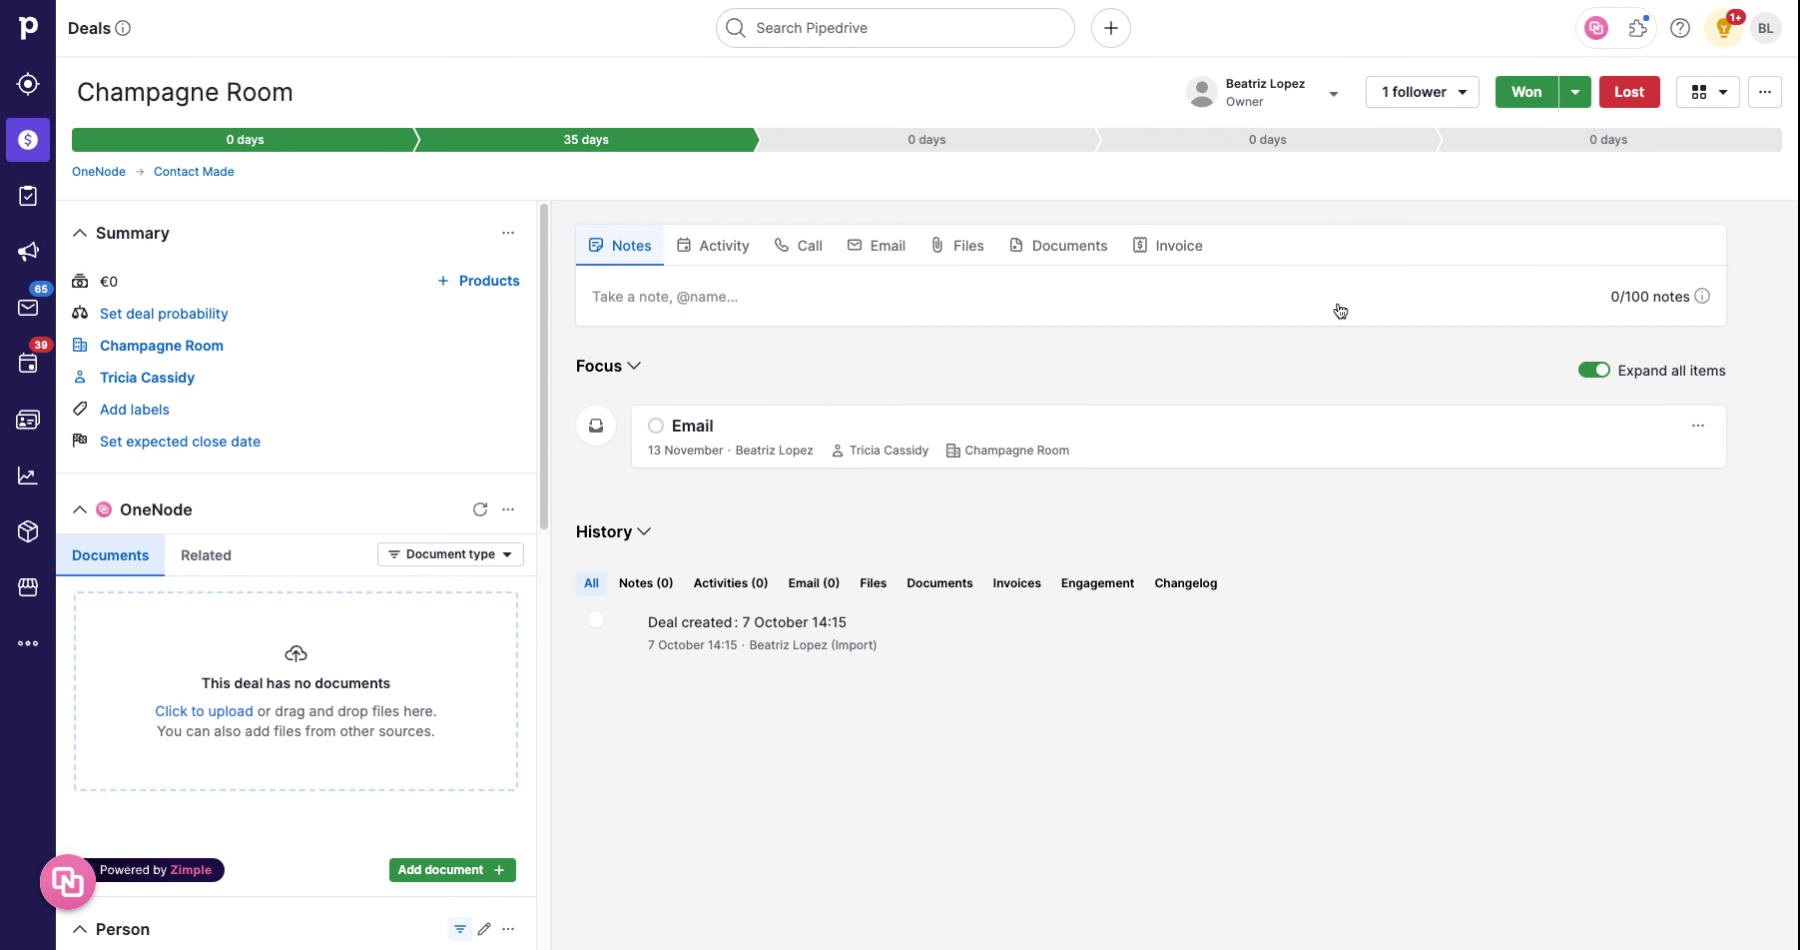This screenshot has width=1800, height=950.
Task: Click Set expected close date
Action: 180,441
